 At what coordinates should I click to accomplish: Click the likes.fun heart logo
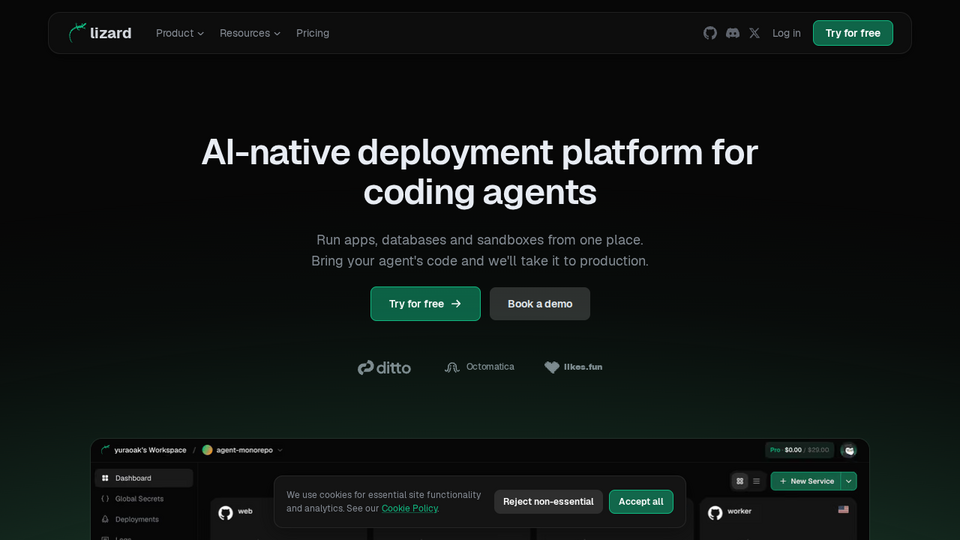click(x=573, y=367)
